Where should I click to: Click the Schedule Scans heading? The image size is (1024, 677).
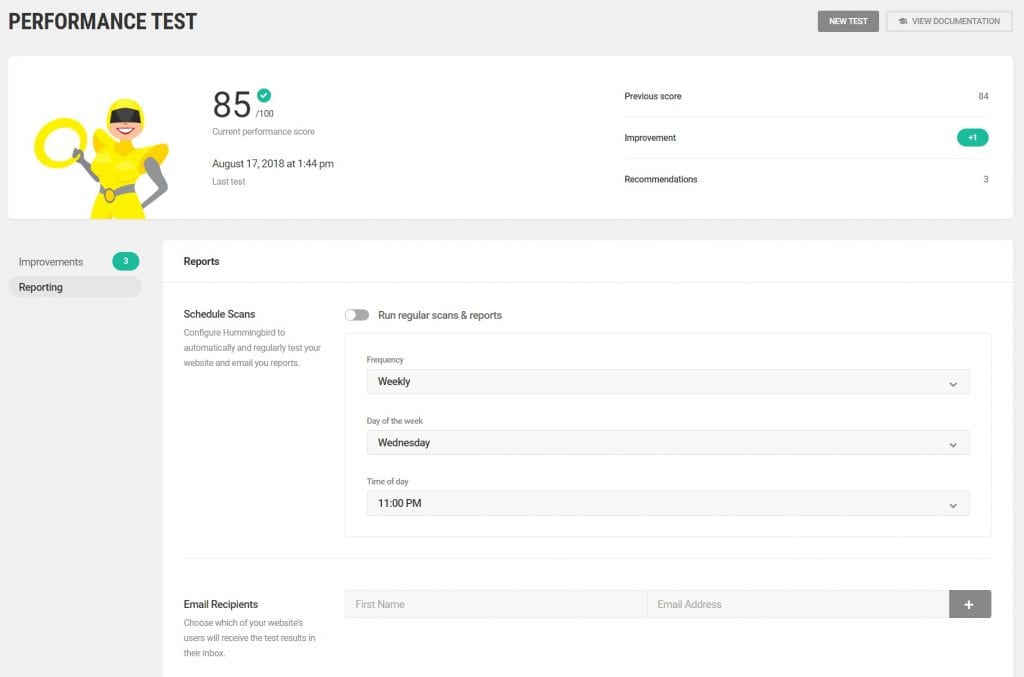click(x=219, y=314)
